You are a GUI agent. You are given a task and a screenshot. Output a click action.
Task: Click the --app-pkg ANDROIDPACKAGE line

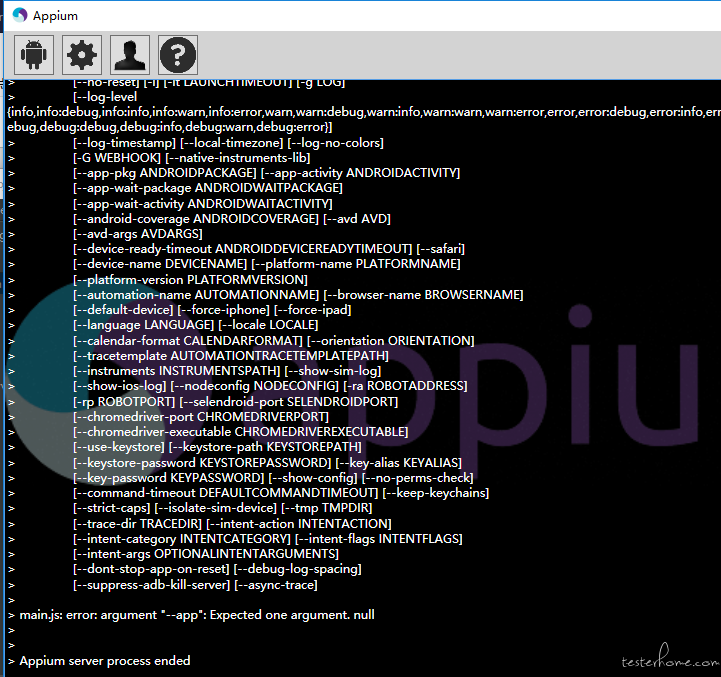[x=266, y=173]
